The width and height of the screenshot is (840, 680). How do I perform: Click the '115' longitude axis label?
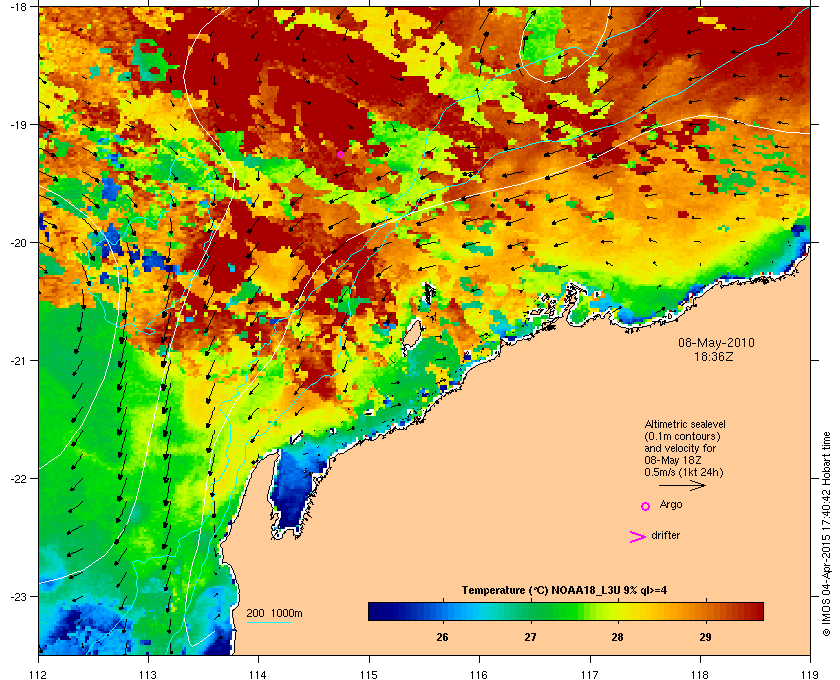point(369,674)
